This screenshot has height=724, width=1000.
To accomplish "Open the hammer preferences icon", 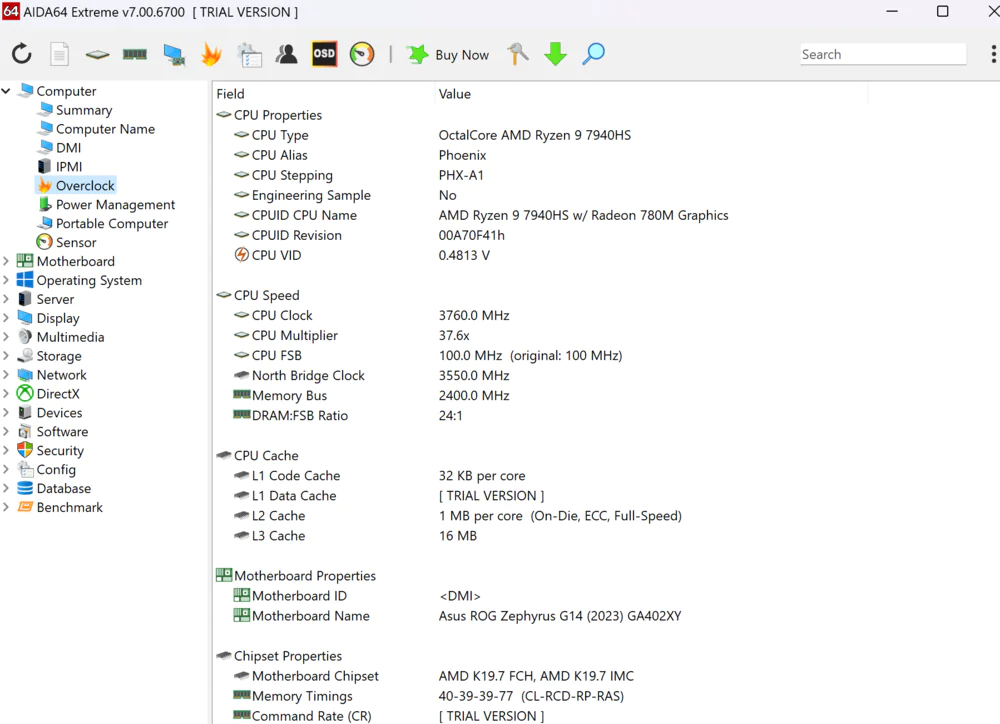I will pos(518,54).
